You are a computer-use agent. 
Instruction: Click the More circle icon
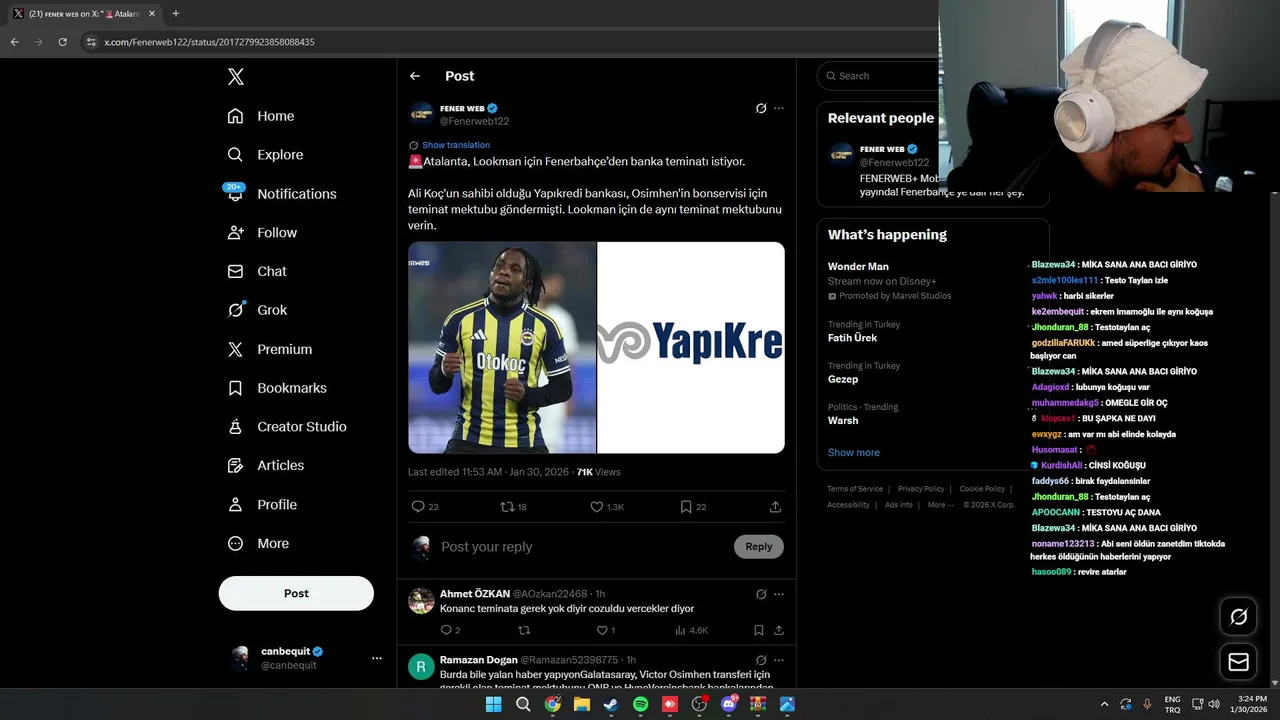[x=235, y=543]
